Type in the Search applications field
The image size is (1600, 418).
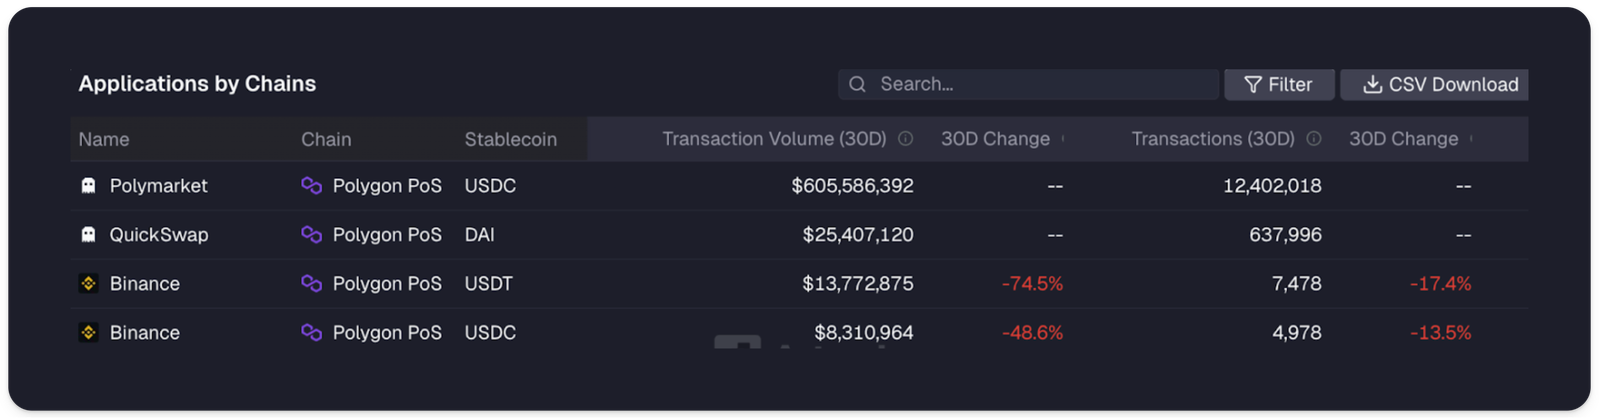(1040, 85)
